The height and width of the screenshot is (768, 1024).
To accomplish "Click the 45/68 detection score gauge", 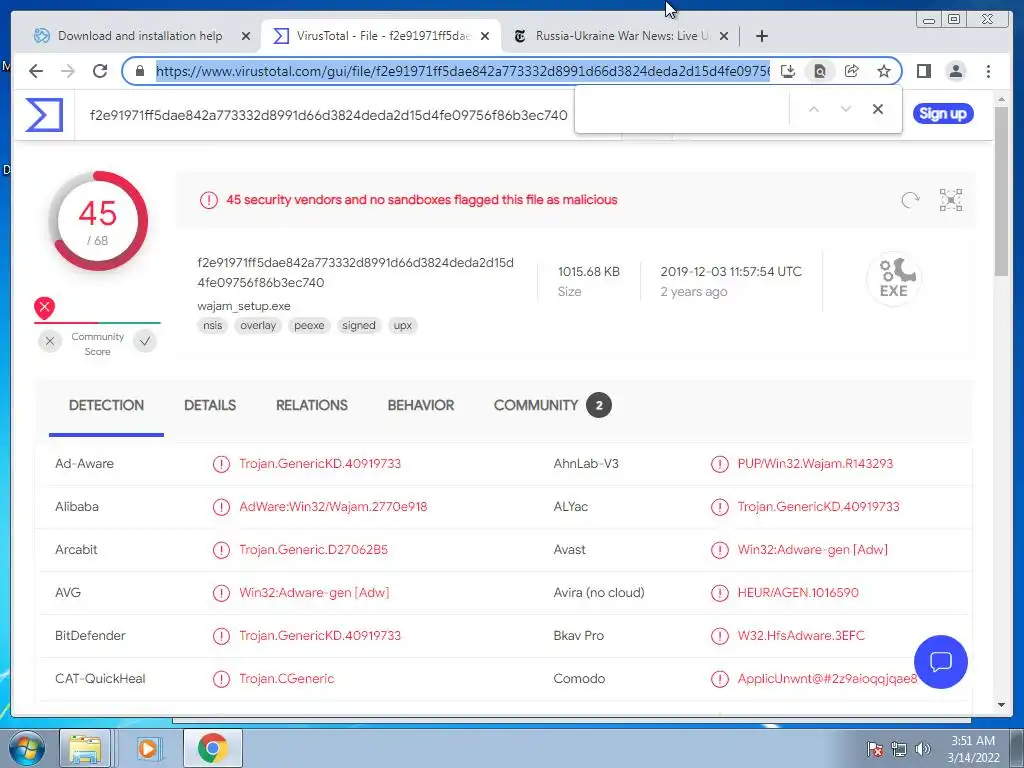I will pyautogui.click(x=98, y=221).
